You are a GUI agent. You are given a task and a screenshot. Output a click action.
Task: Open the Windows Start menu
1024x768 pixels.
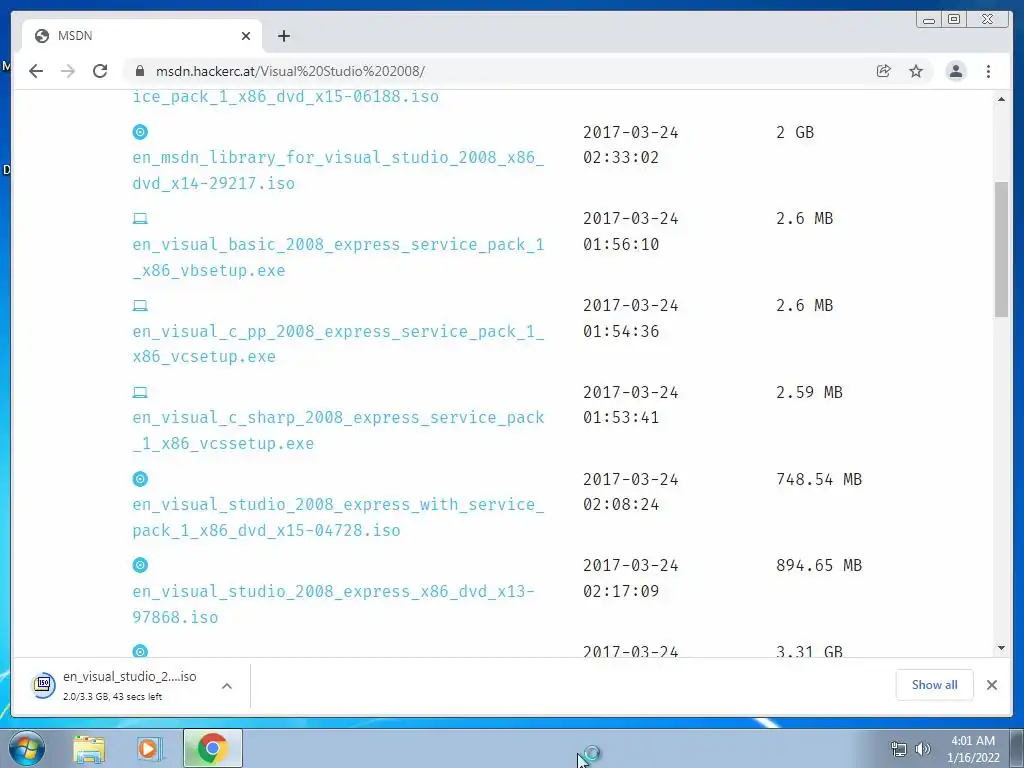tap(27, 748)
